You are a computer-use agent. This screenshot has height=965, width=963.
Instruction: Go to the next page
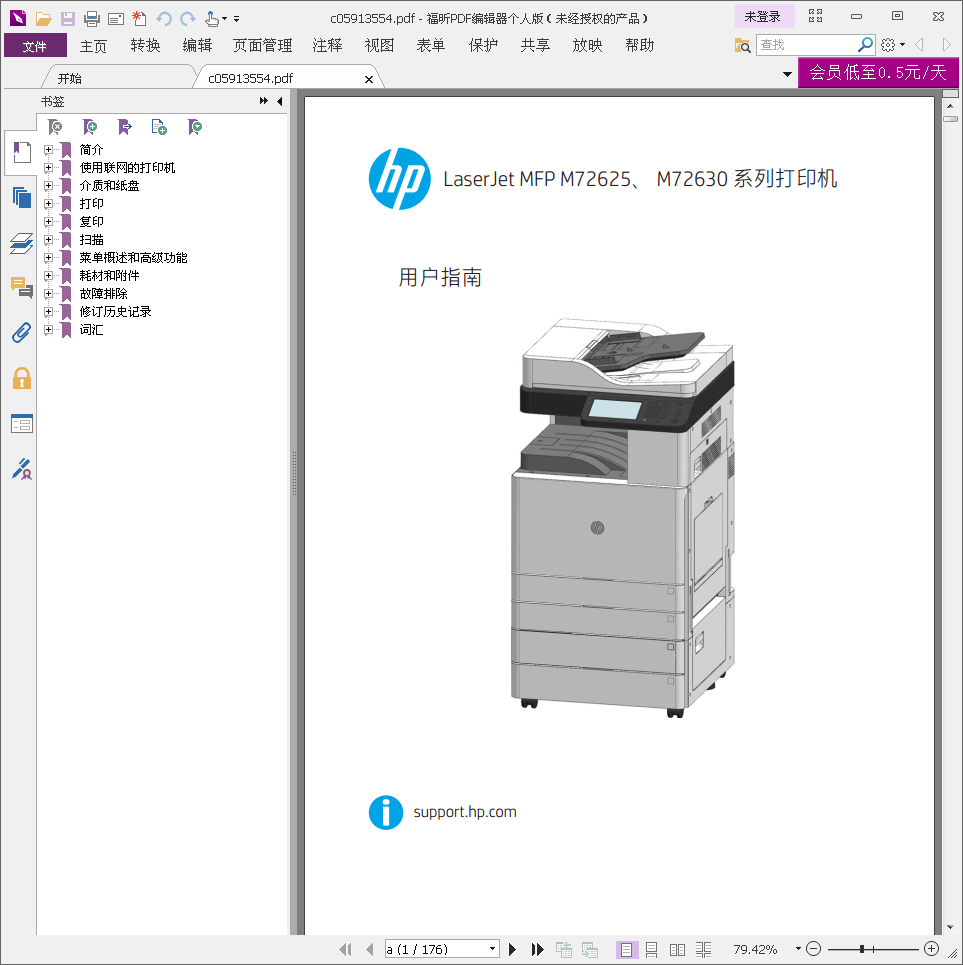coord(513,949)
